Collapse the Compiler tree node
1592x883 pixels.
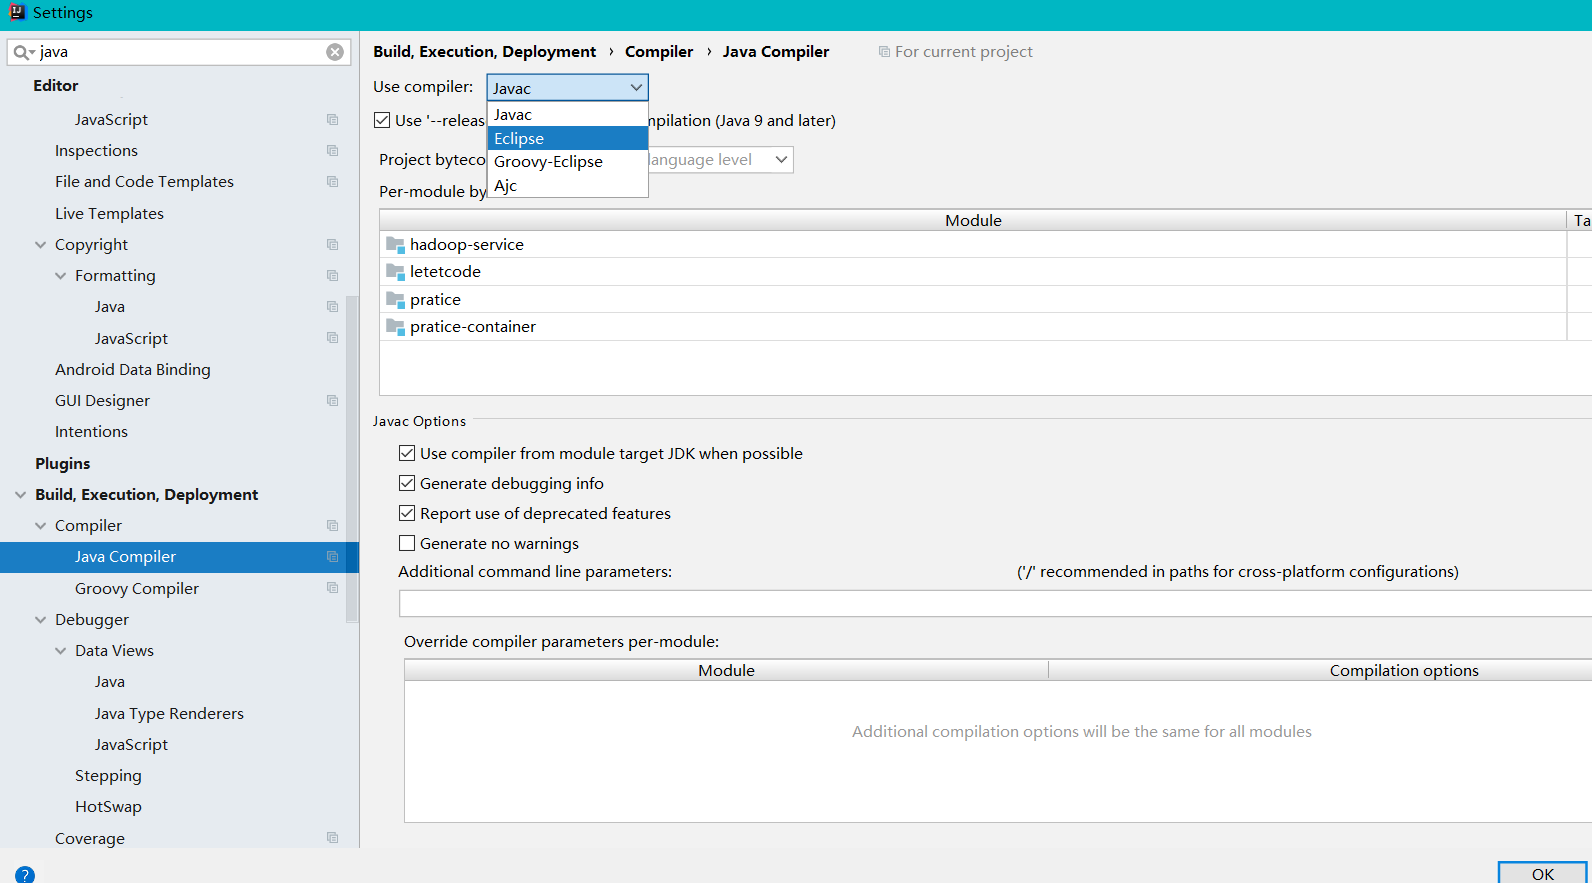(x=40, y=525)
